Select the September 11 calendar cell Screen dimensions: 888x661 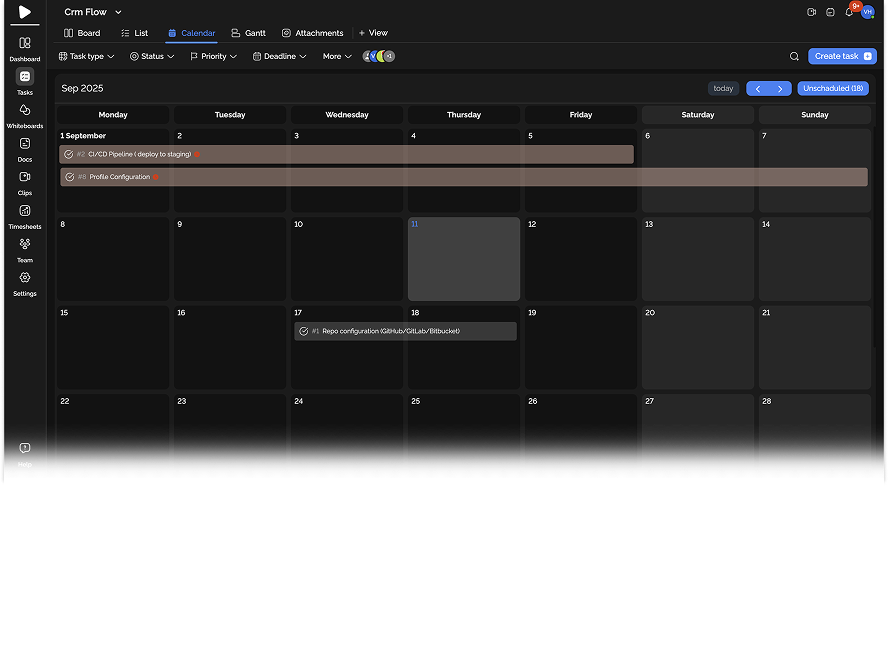[463, 259]
